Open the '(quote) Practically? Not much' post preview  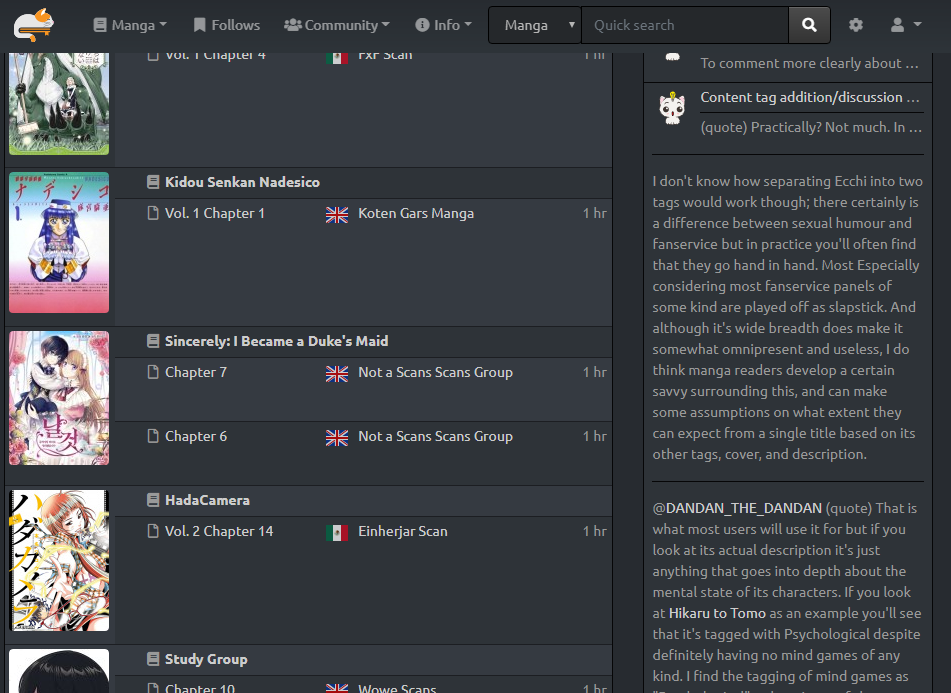coord(812,127)
